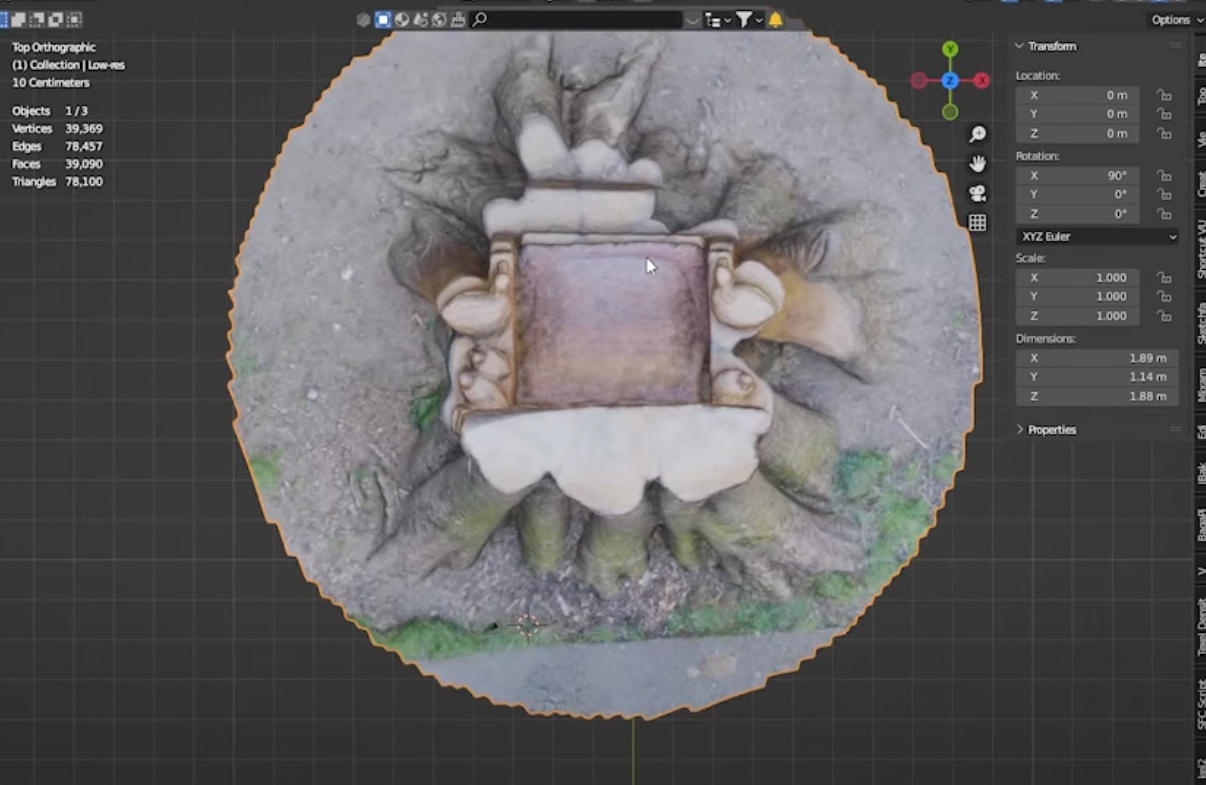Click Dimensions Z 1.88 m field

(1097, 396)
